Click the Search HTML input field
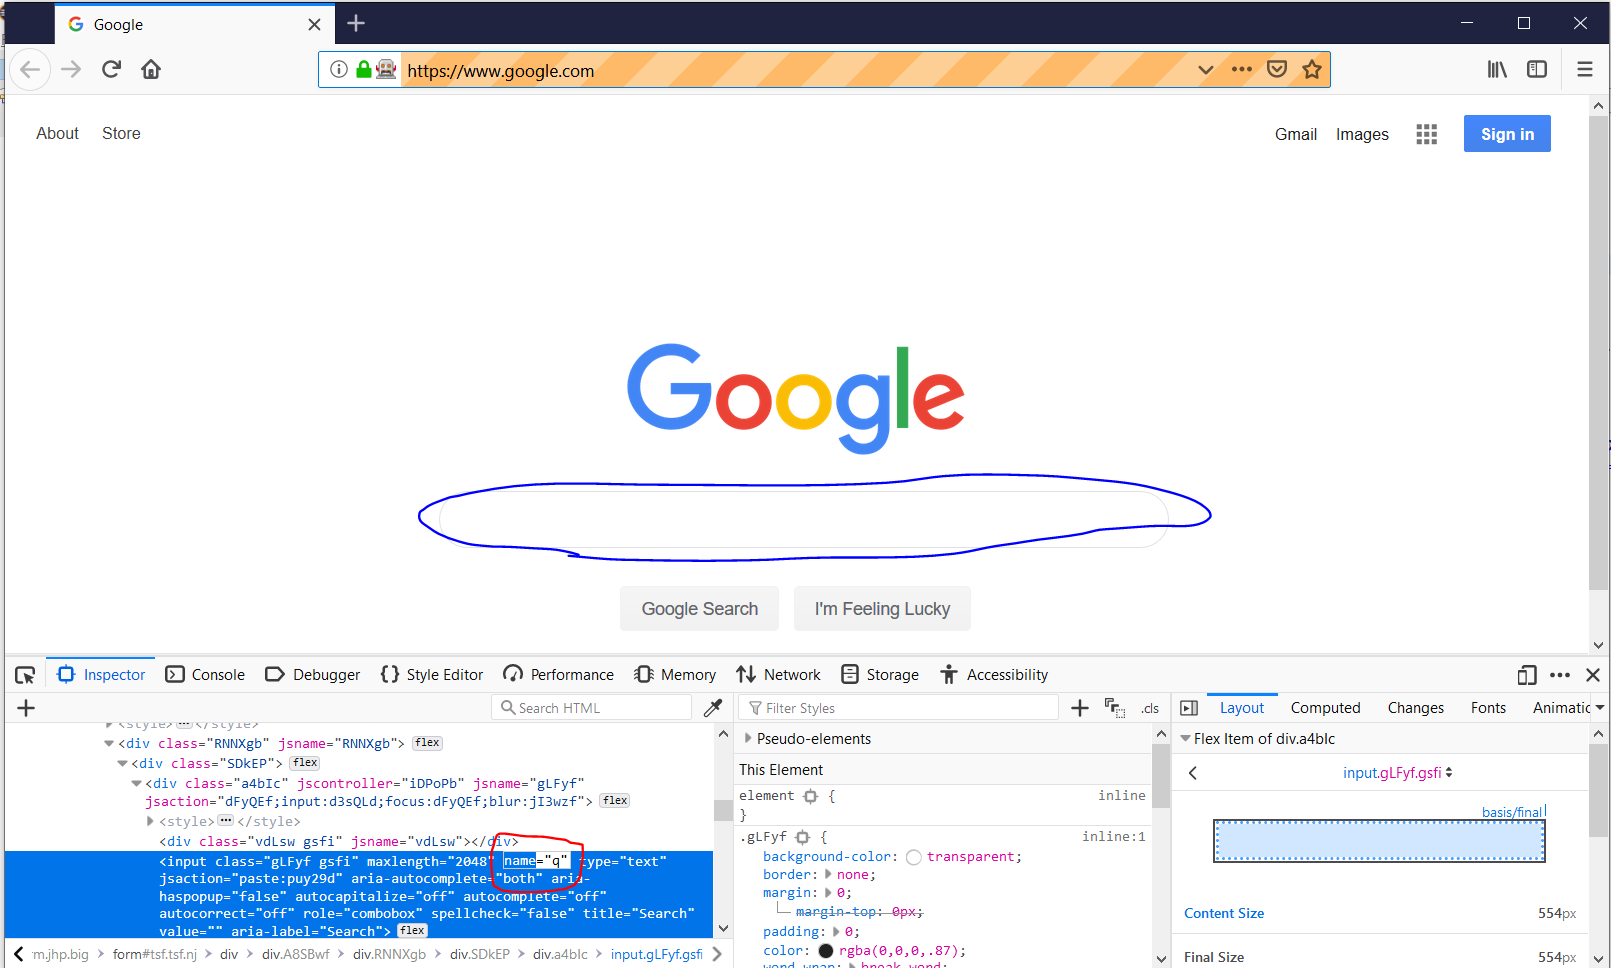Image resolution: width=1611 pixels, height=968 pixels. pos(590,707)
